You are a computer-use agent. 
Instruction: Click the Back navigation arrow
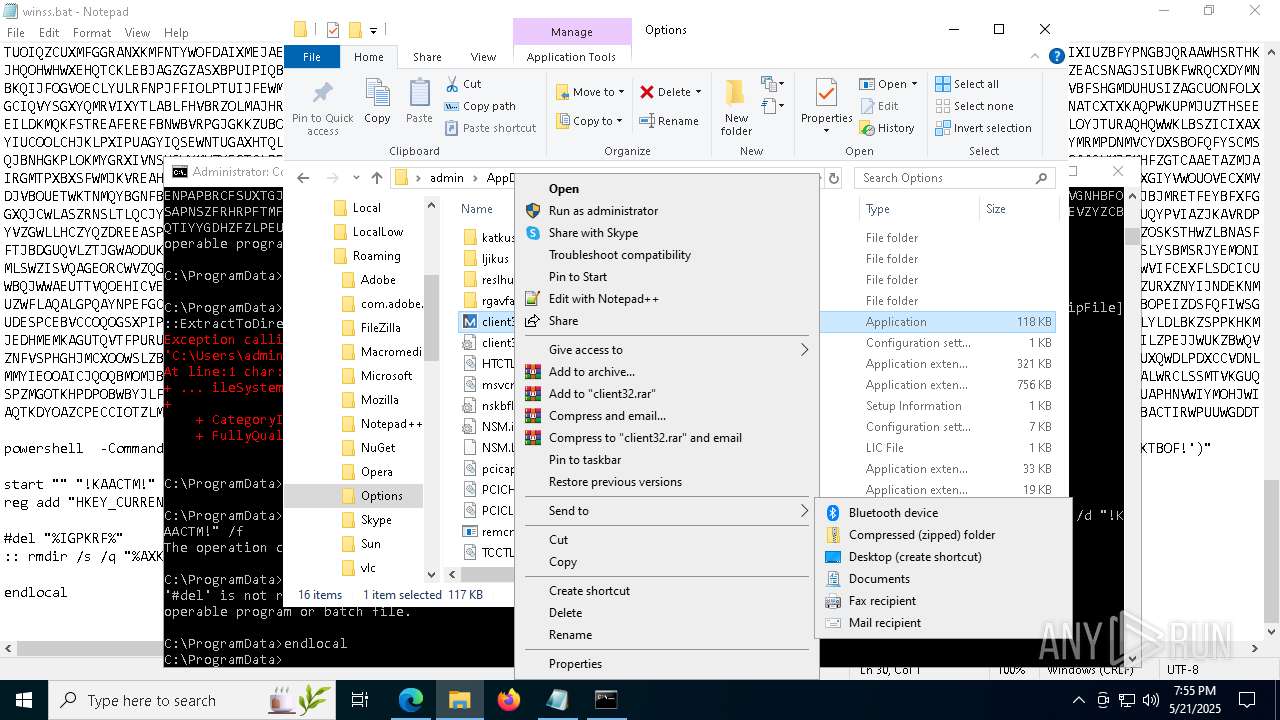pos(303,178)
